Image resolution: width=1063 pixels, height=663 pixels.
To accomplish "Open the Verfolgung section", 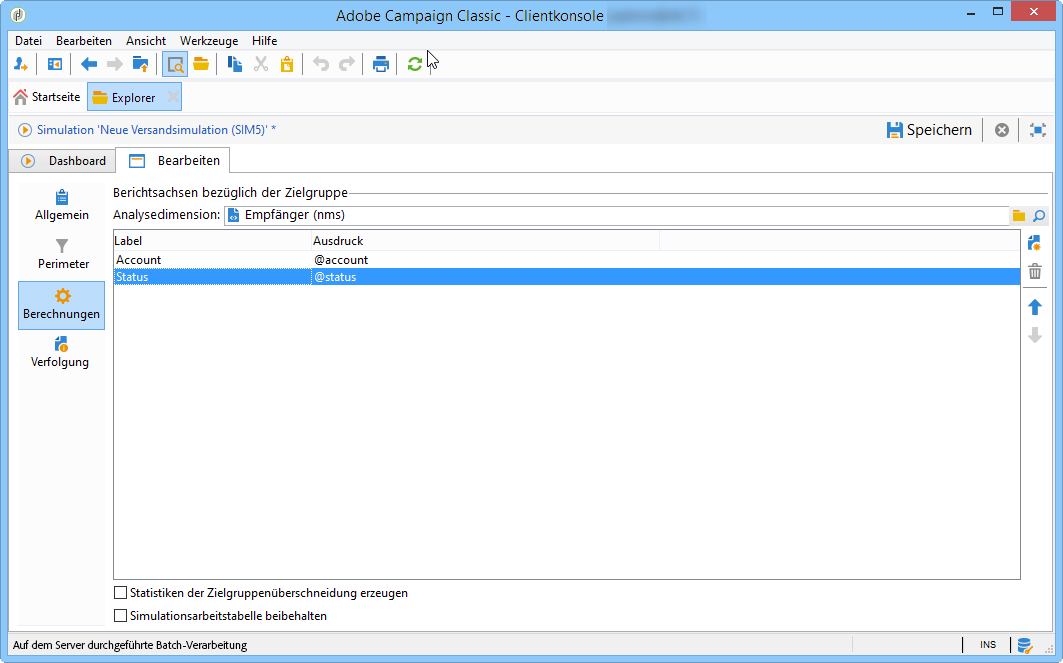I will coord(62,353).
